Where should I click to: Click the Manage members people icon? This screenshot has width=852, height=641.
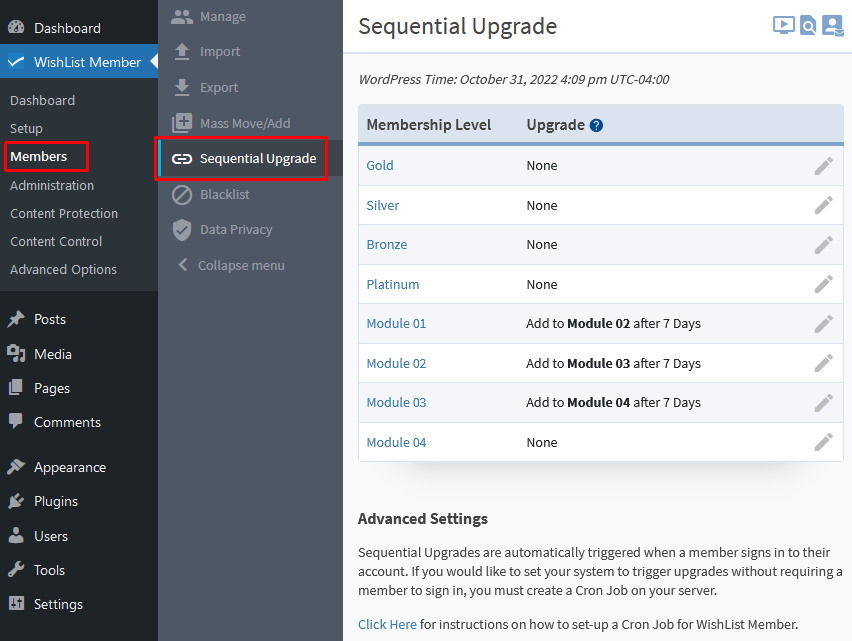(x=182, y=17)
